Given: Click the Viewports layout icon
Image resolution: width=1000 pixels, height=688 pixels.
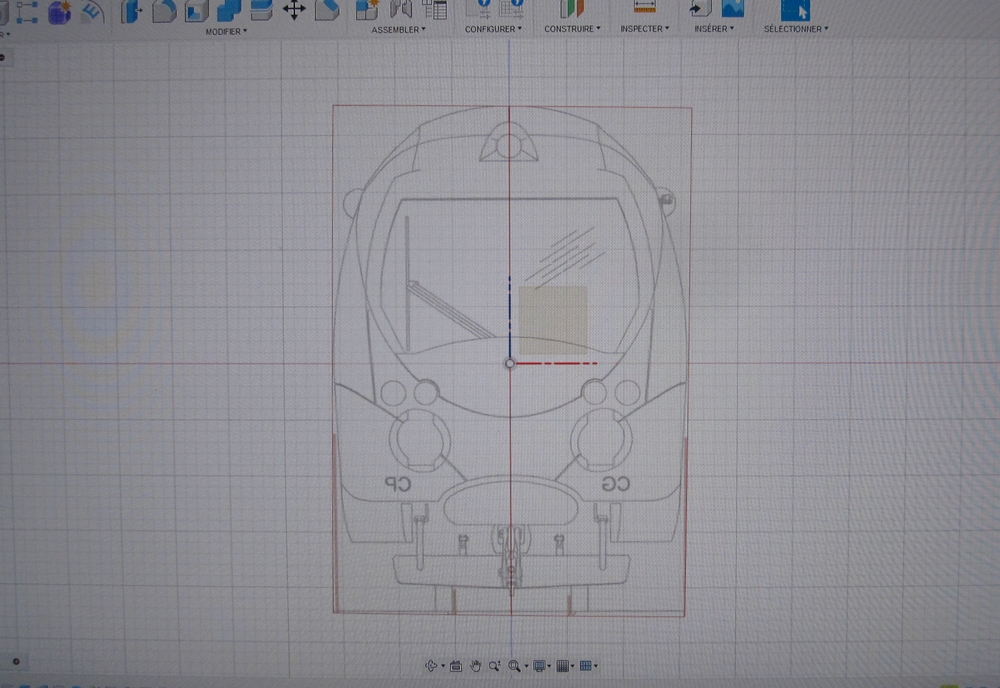Looking at the screenshot, I should pos(585,666).
